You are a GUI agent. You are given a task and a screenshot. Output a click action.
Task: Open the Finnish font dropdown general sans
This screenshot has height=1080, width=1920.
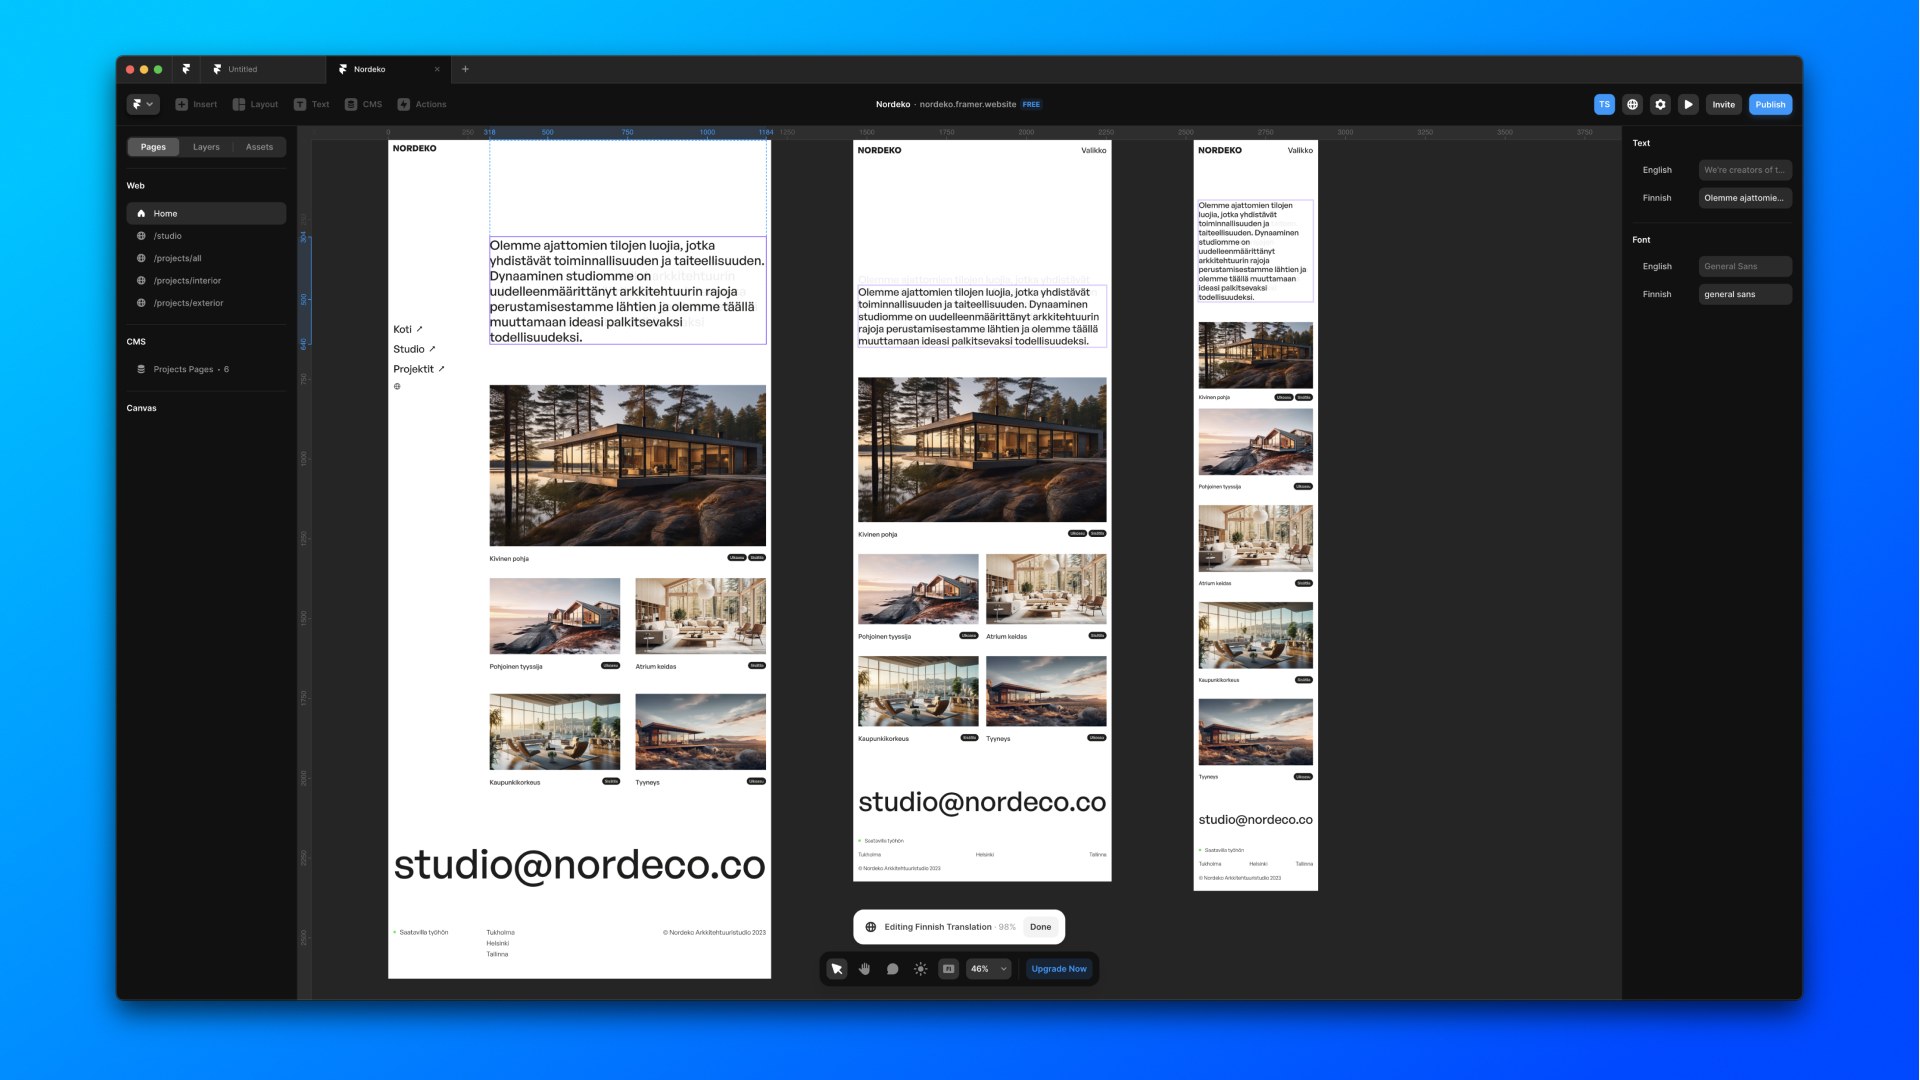(1744, 294)
